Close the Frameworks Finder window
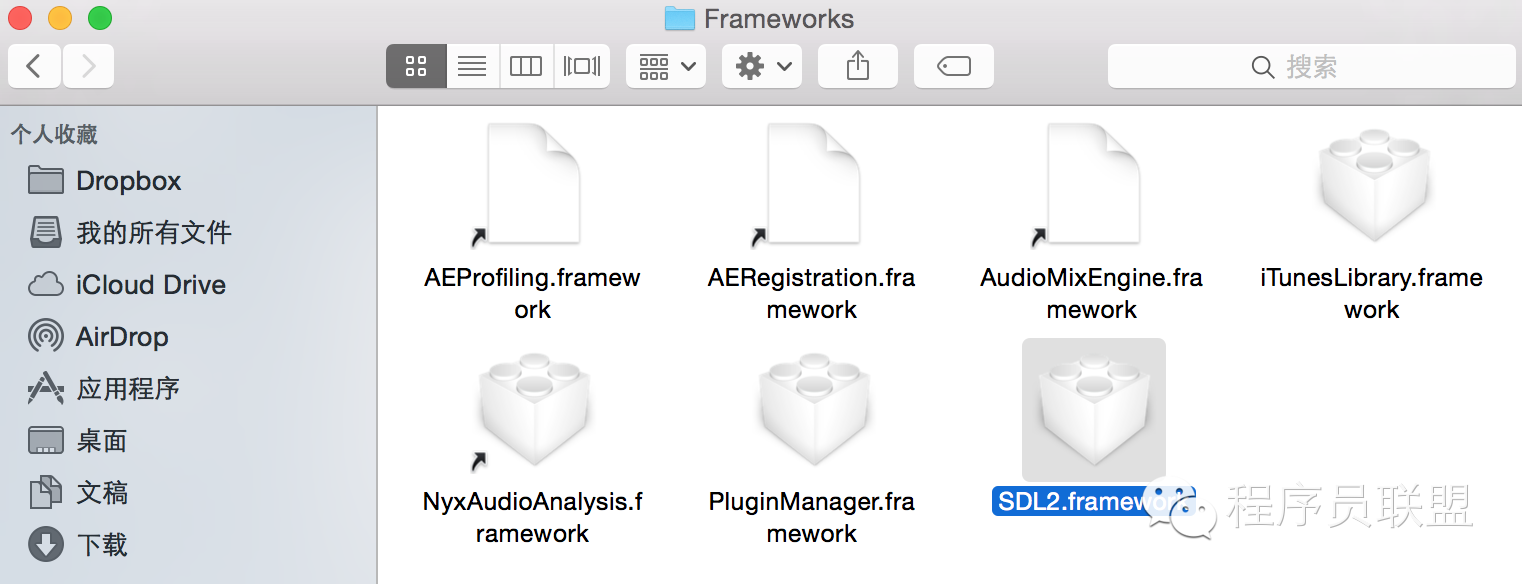Screen dimensions: 1522x584 click(x=20, y=18)
